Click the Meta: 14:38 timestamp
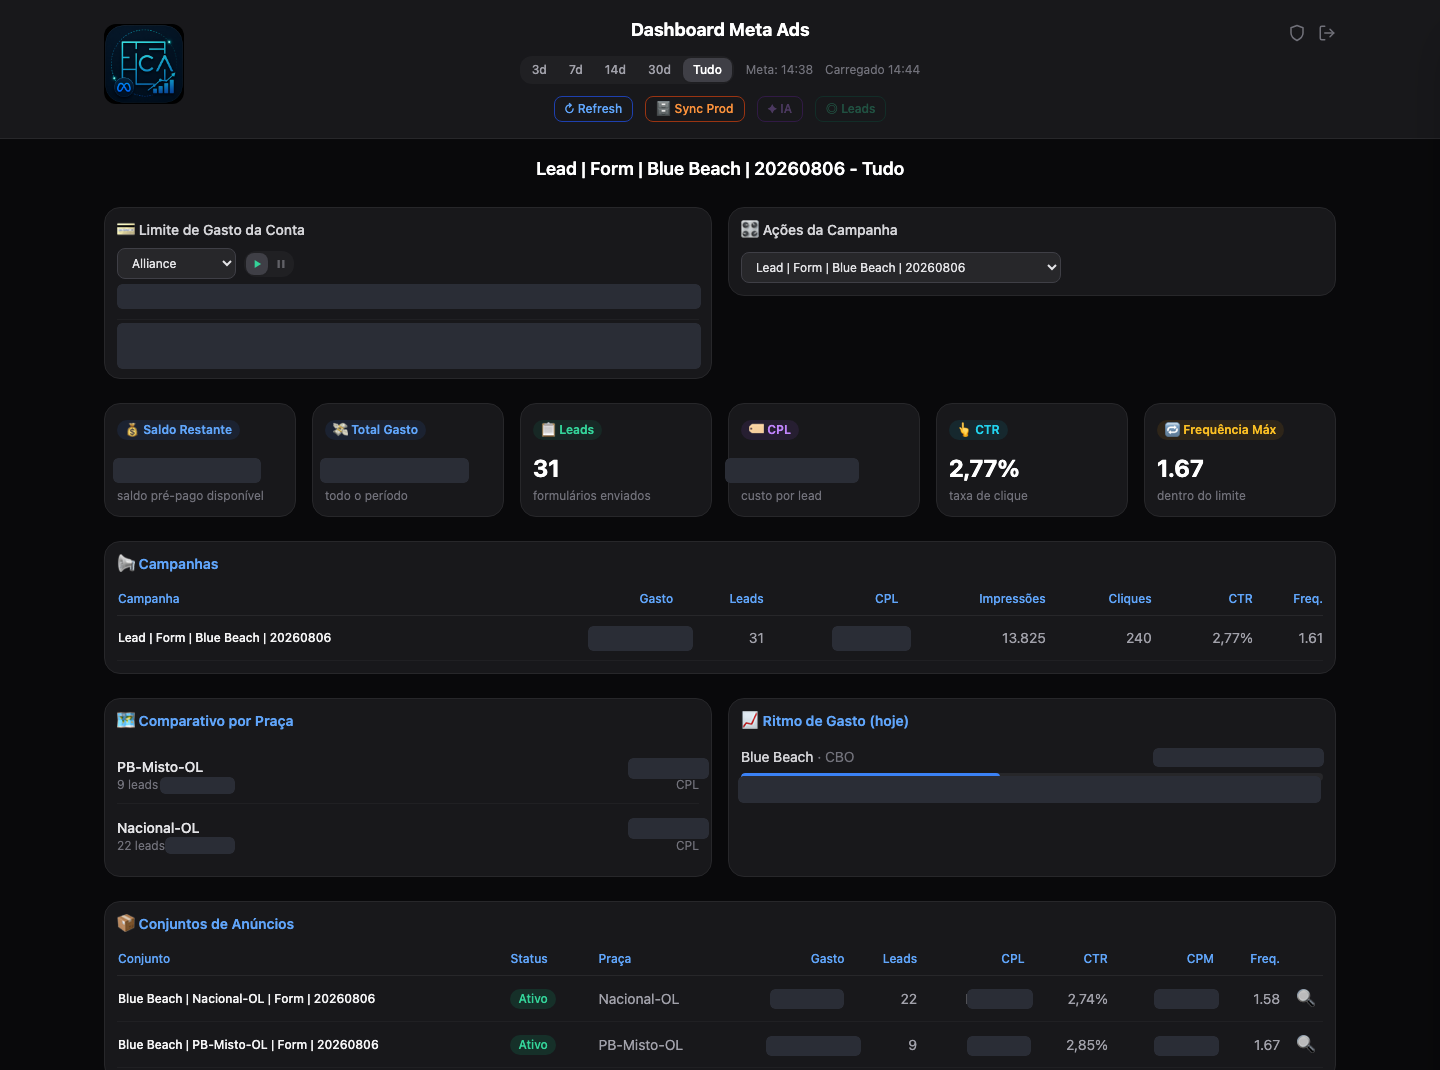 point(779,70)
